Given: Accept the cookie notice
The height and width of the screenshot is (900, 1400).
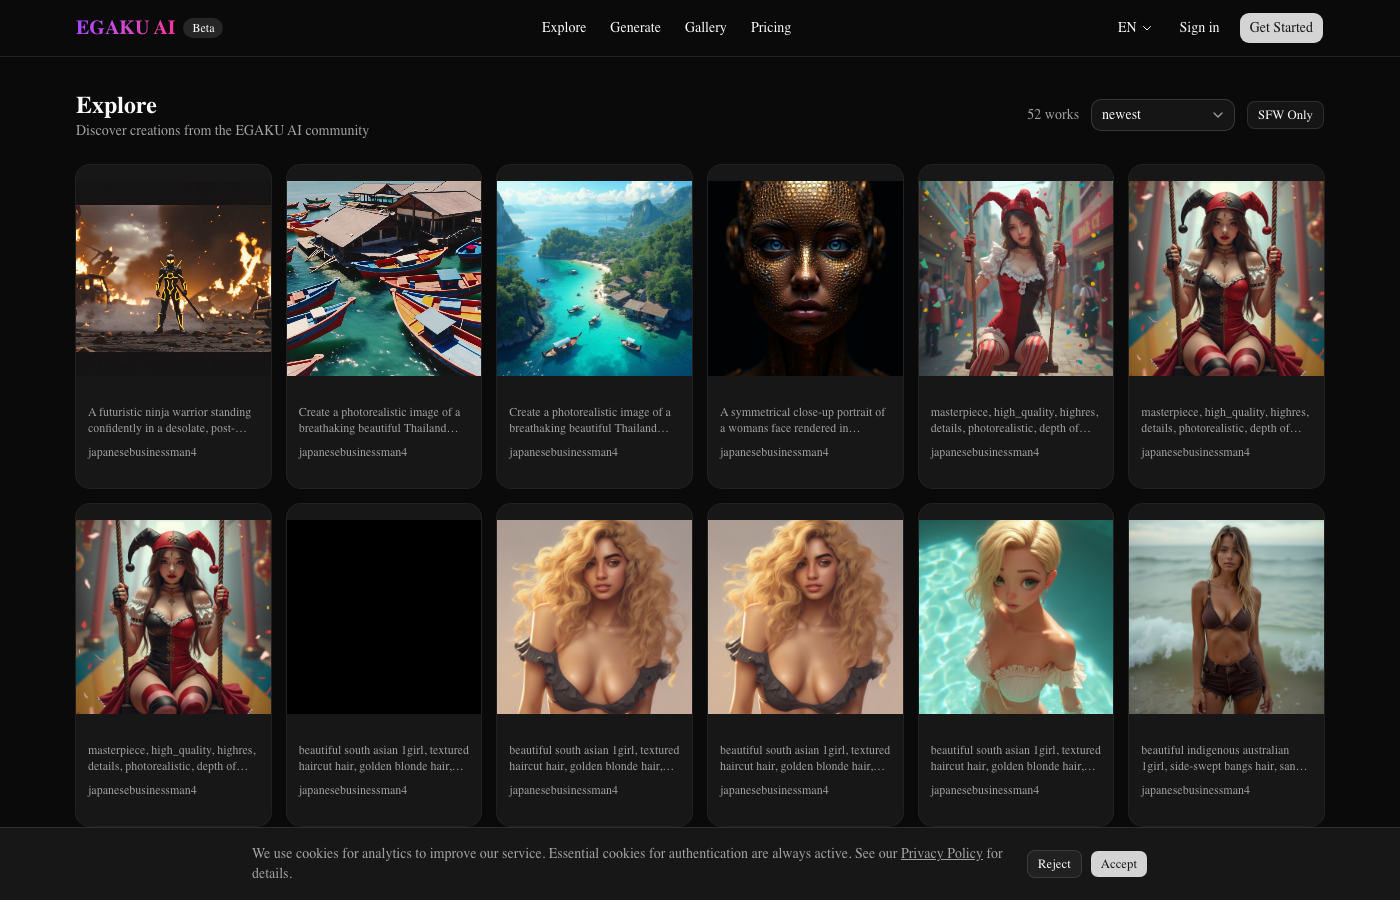Looking at the screenshot, I should (x=1118, y=863).
